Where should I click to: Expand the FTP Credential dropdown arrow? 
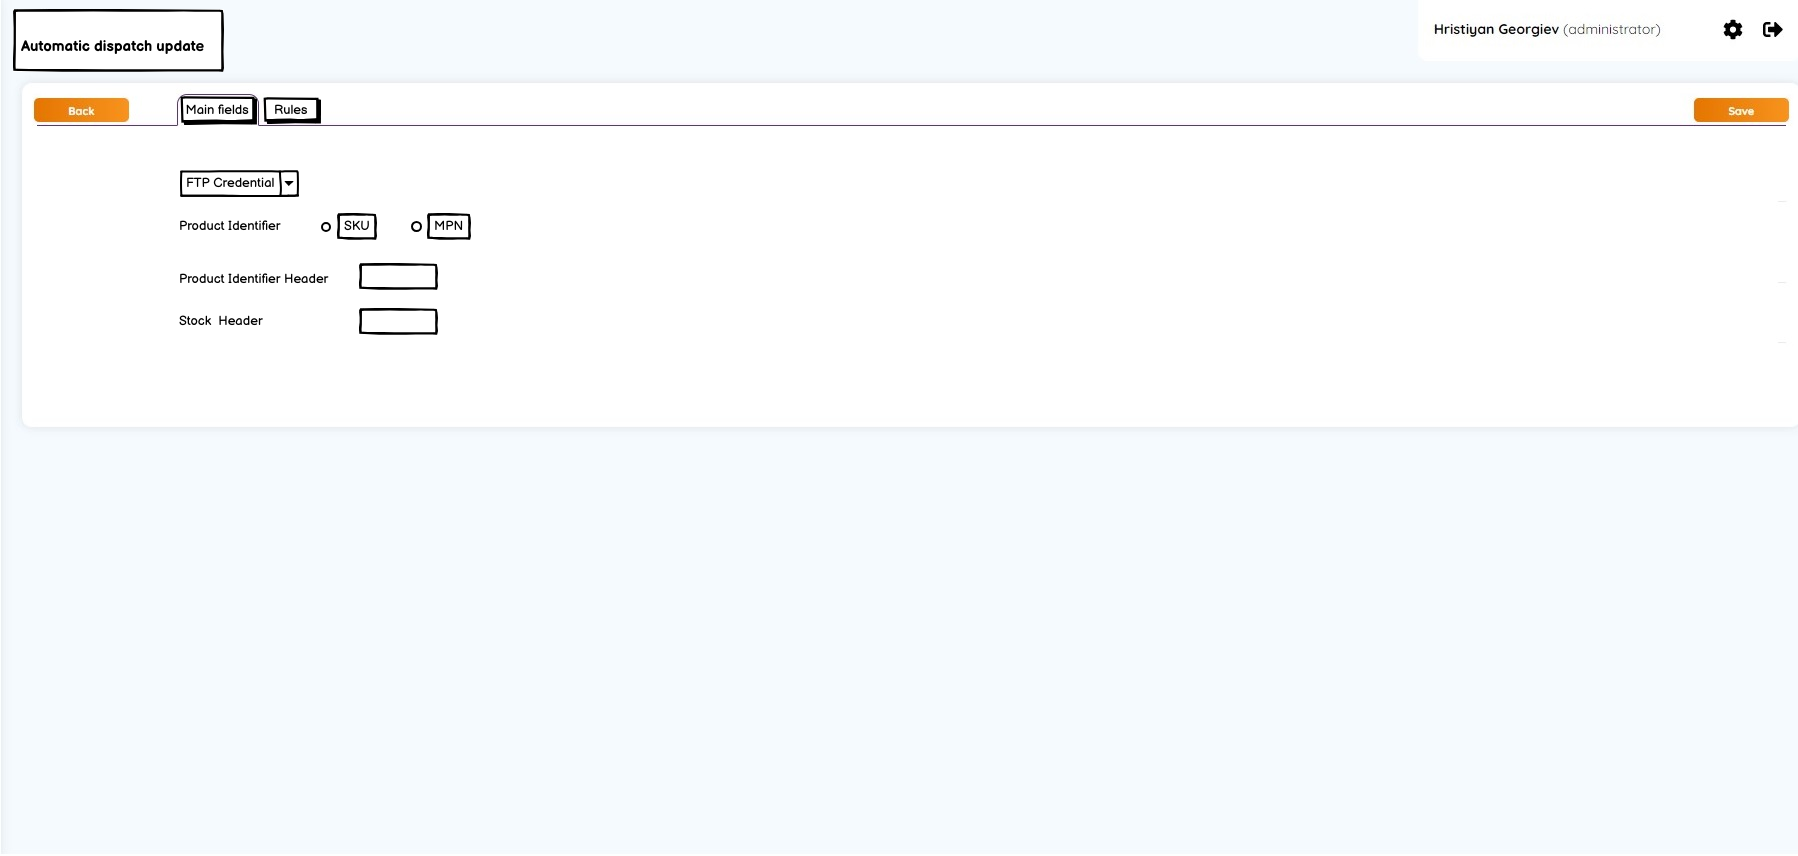point(289,184)
